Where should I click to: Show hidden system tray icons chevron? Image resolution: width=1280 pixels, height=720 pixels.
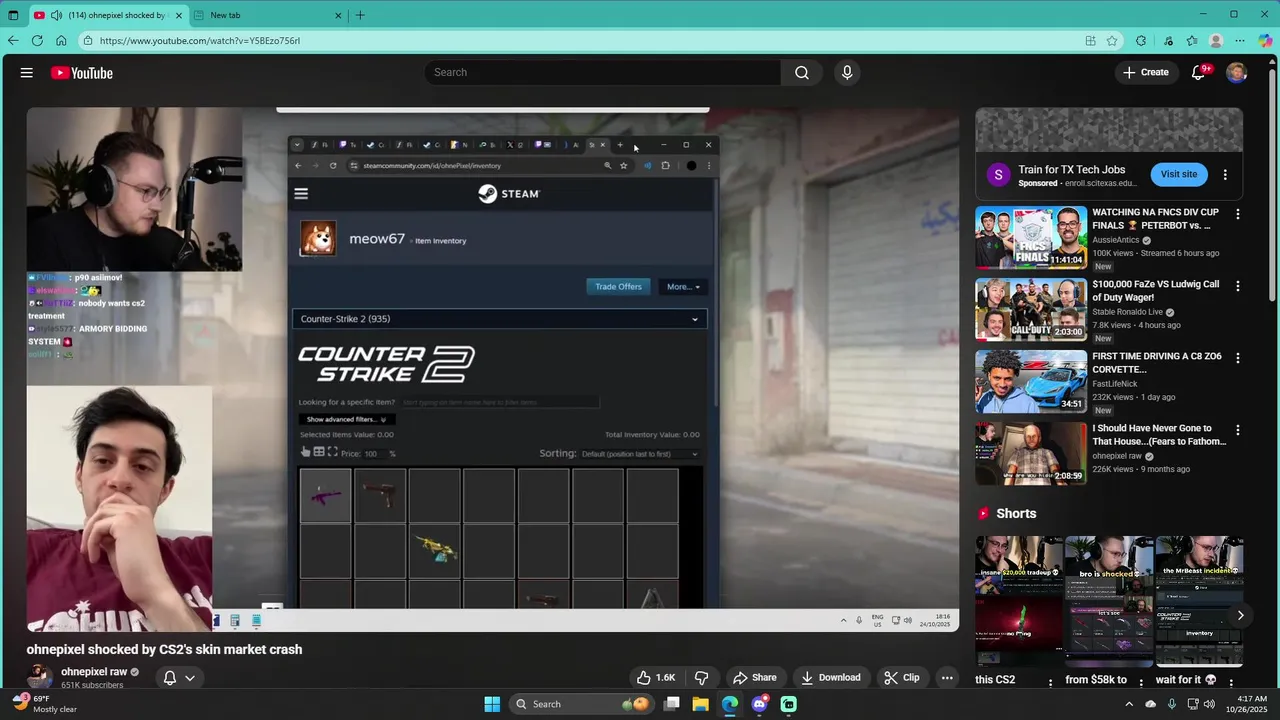(1129, 704)
